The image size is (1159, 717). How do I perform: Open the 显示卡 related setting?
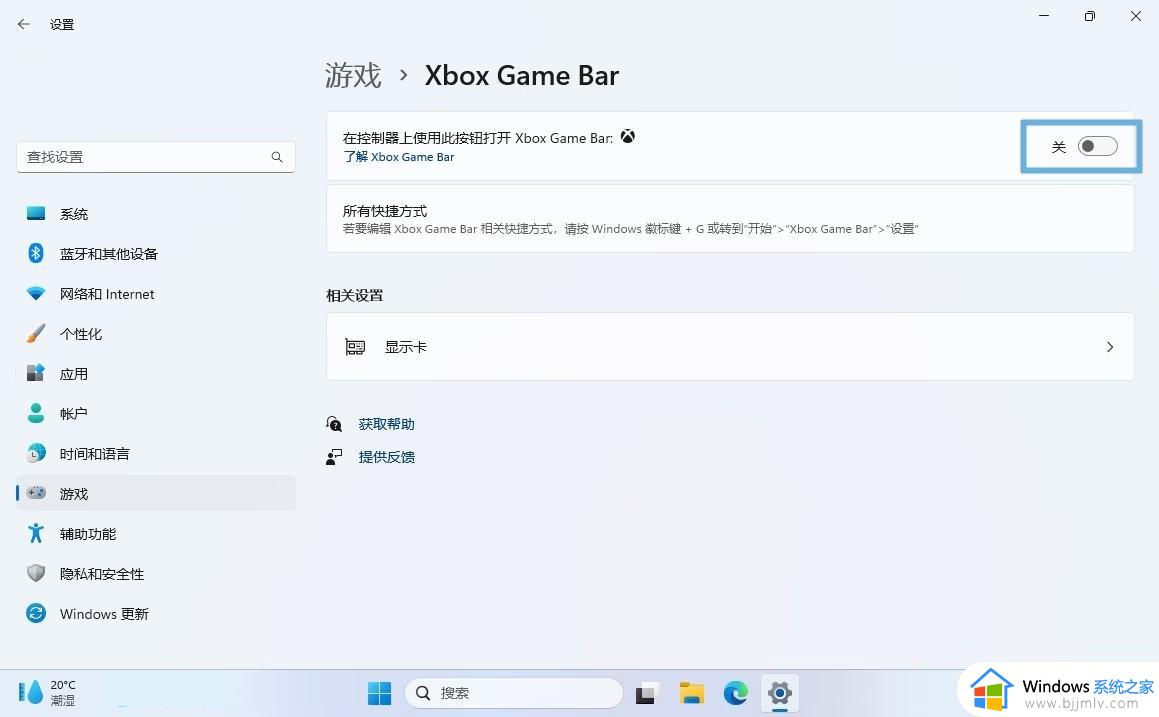(x=730, y=347)
